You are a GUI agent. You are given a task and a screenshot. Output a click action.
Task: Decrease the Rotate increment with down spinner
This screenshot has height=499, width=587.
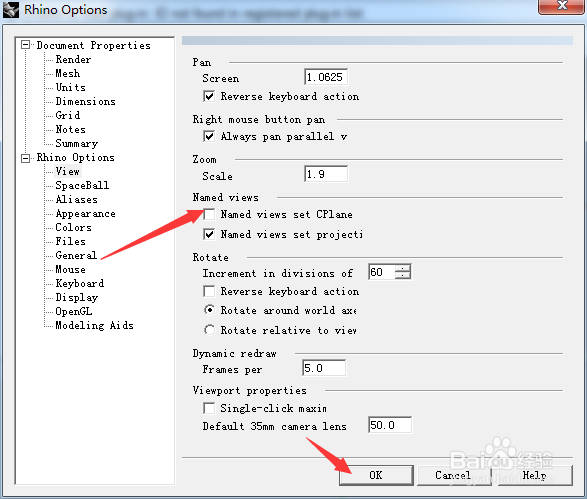403,276
